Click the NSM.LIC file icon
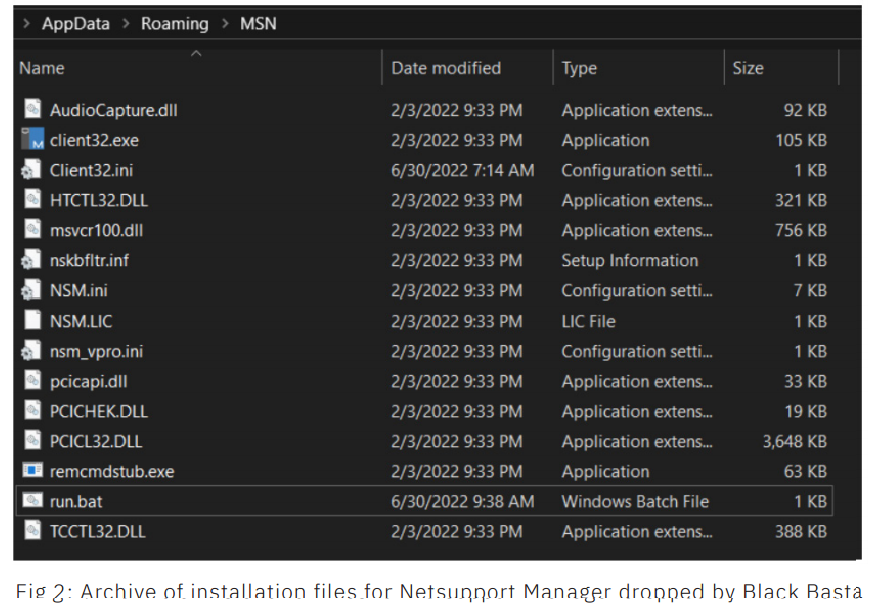This screenshot has width=875, height=607. tap(32, 321)
